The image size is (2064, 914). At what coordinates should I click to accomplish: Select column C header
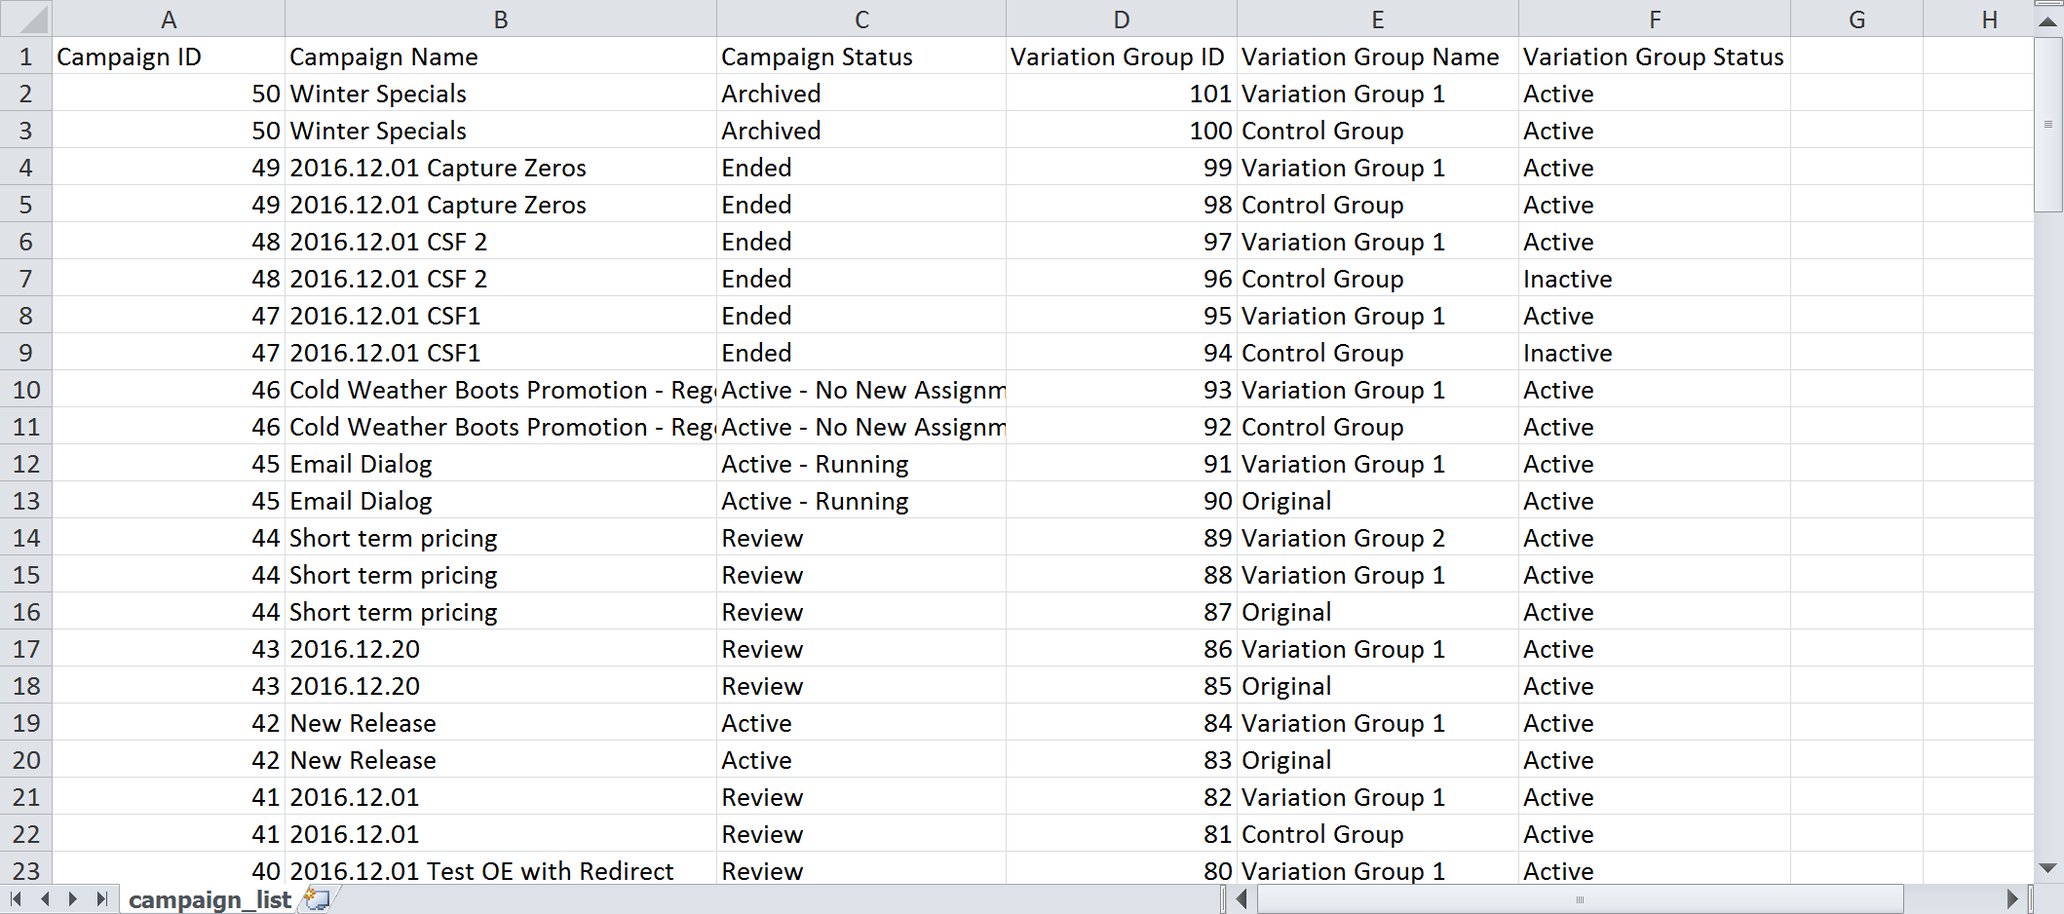click(861, 19)
